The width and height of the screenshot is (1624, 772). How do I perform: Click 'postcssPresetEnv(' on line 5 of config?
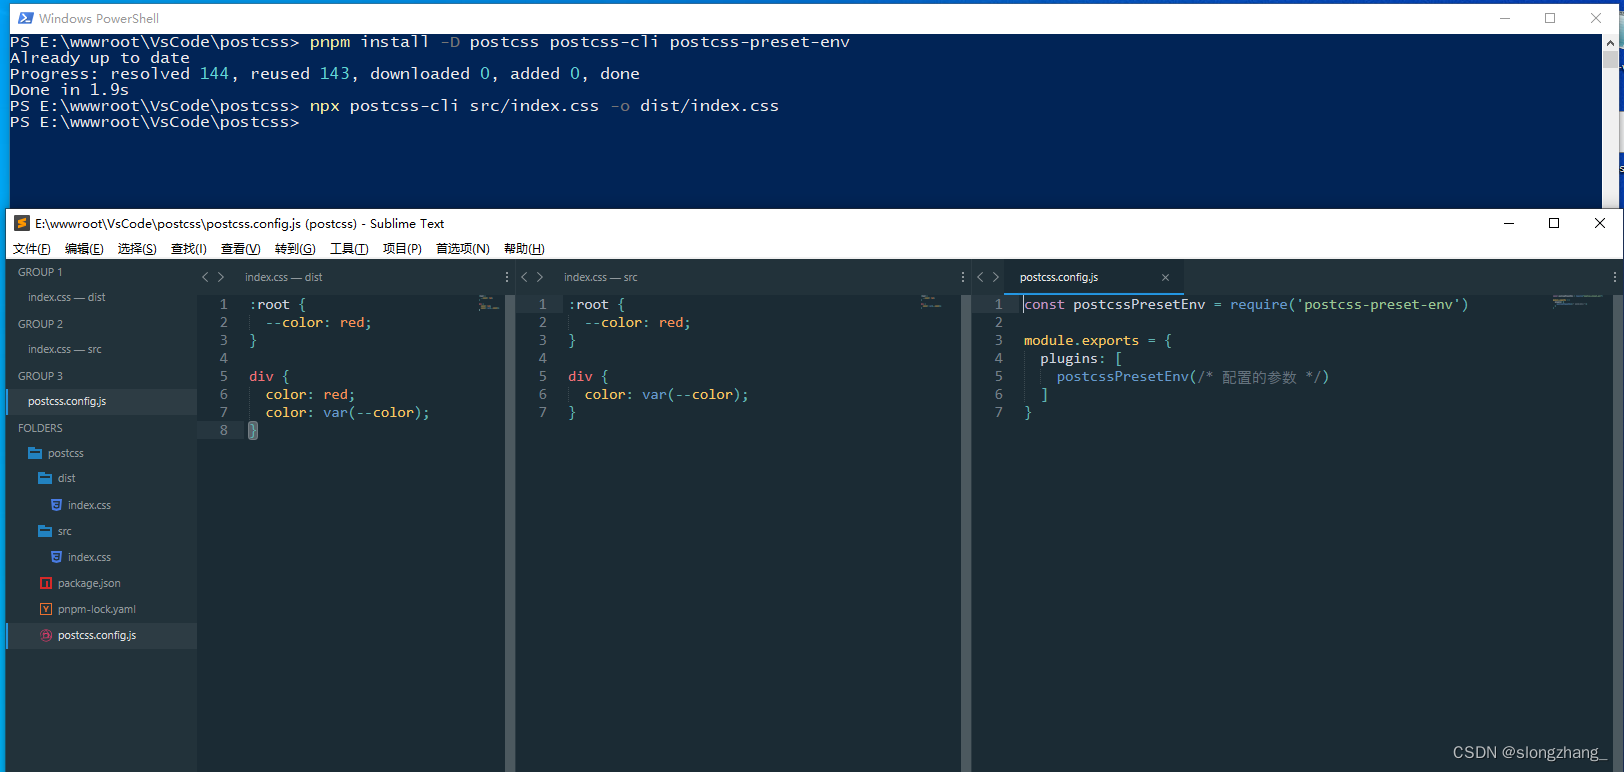click(1127, 376)
